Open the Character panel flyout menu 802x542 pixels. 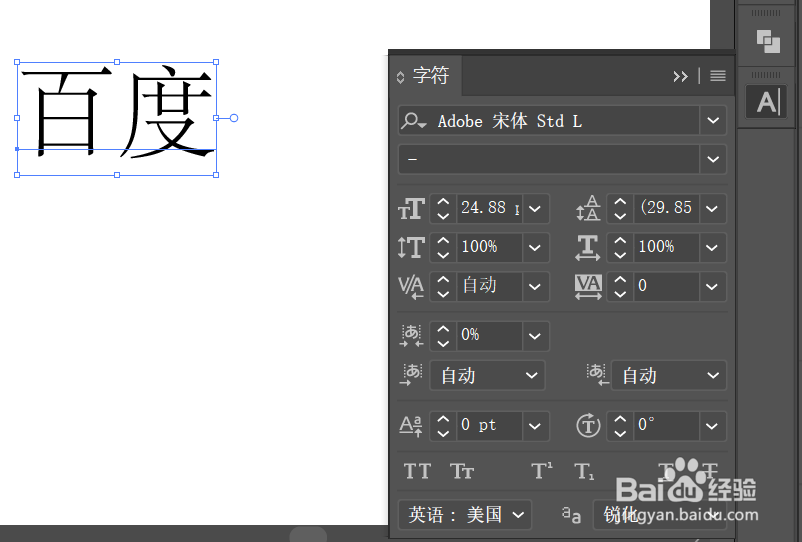coord(718,76)
